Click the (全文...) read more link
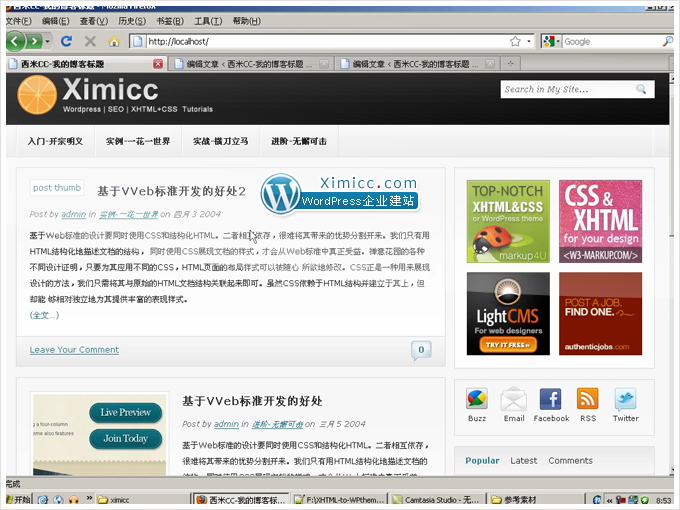Image resolution: width=680 pixels, height=510 pixels. point(44,315)
